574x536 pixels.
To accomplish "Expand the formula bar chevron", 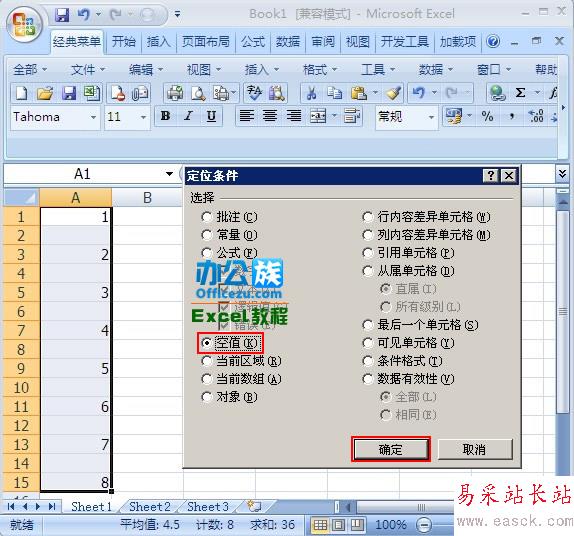I will coord(563,173).
